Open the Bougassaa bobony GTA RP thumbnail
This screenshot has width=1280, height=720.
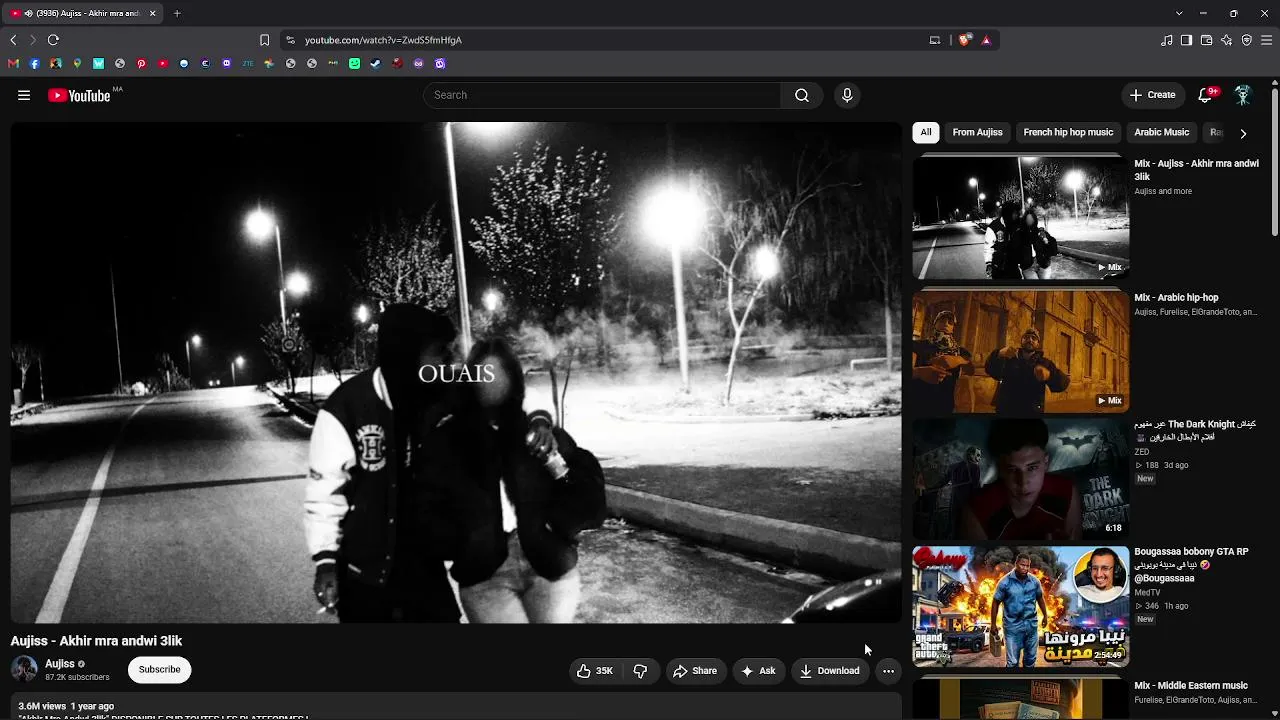(x=1020, y=606)
